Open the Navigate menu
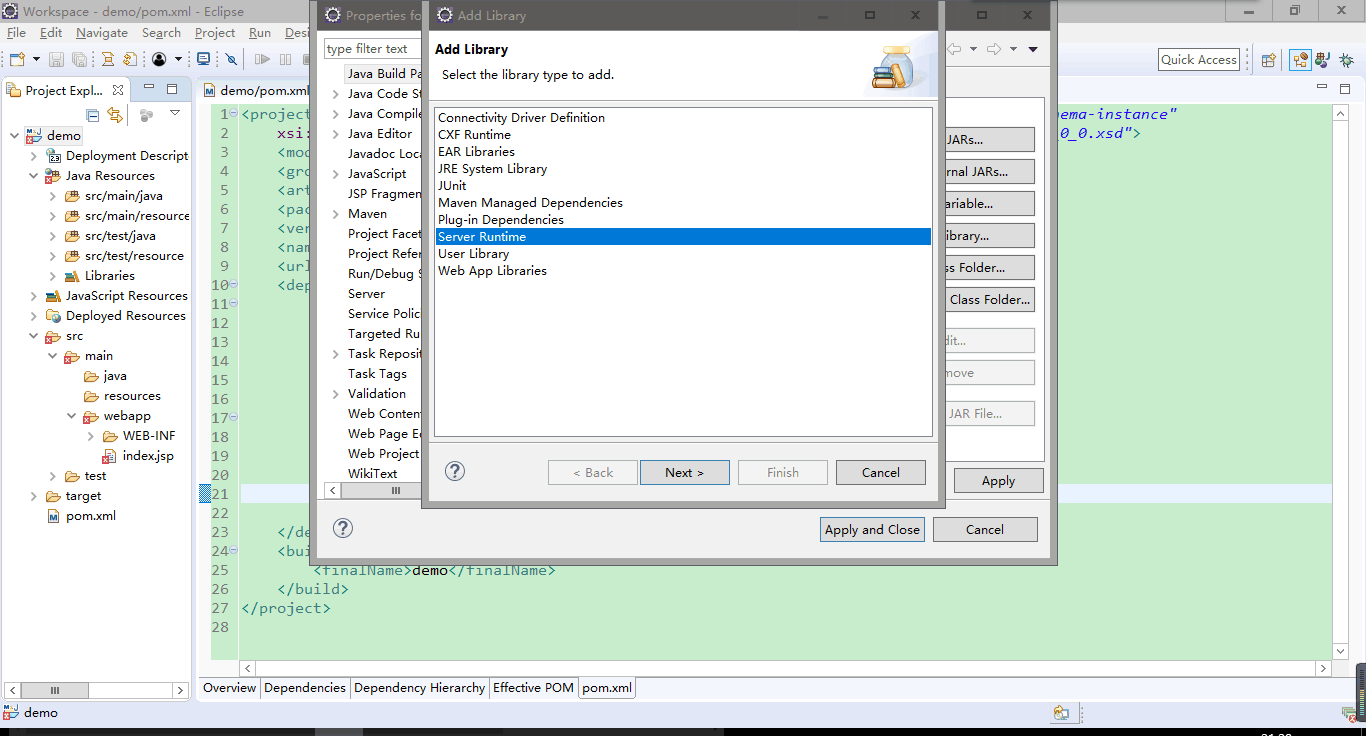This screenshot has height=736, width=1366. pyautogui.click(x=102, y=32)
